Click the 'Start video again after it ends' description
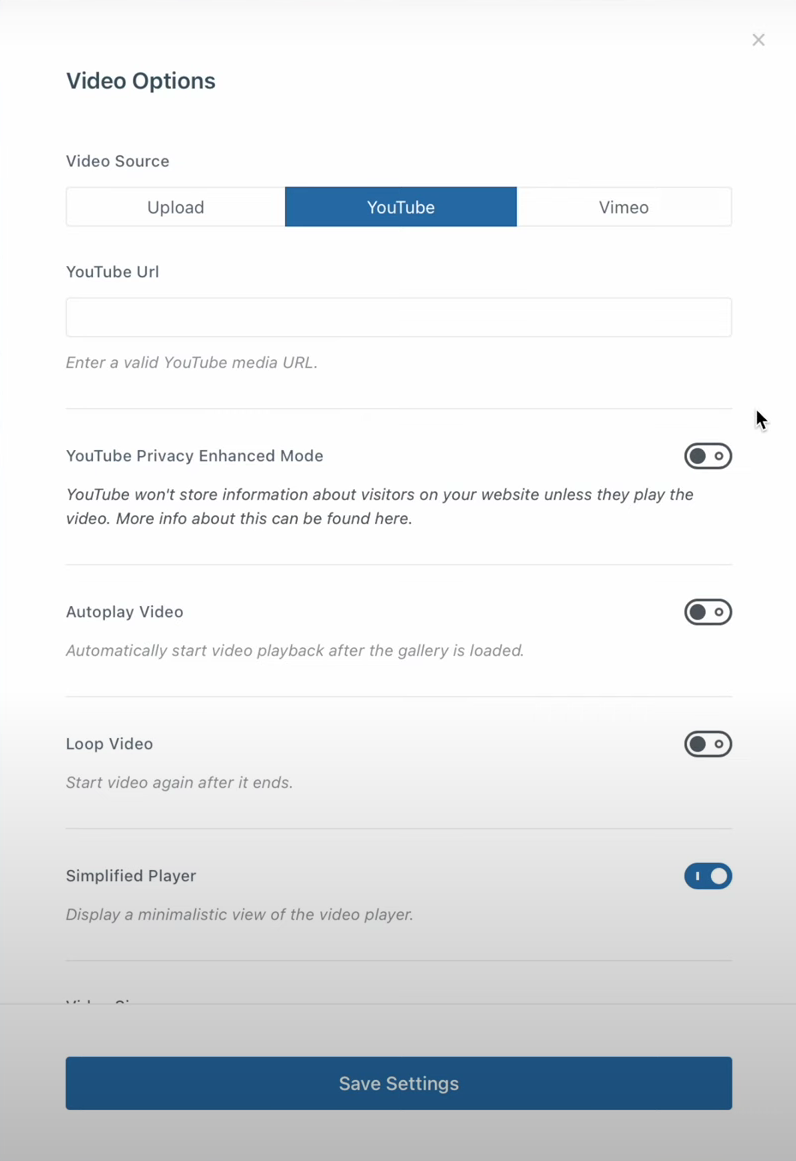The height and width of the screenshot is (1161, 796). click(180, 783)
